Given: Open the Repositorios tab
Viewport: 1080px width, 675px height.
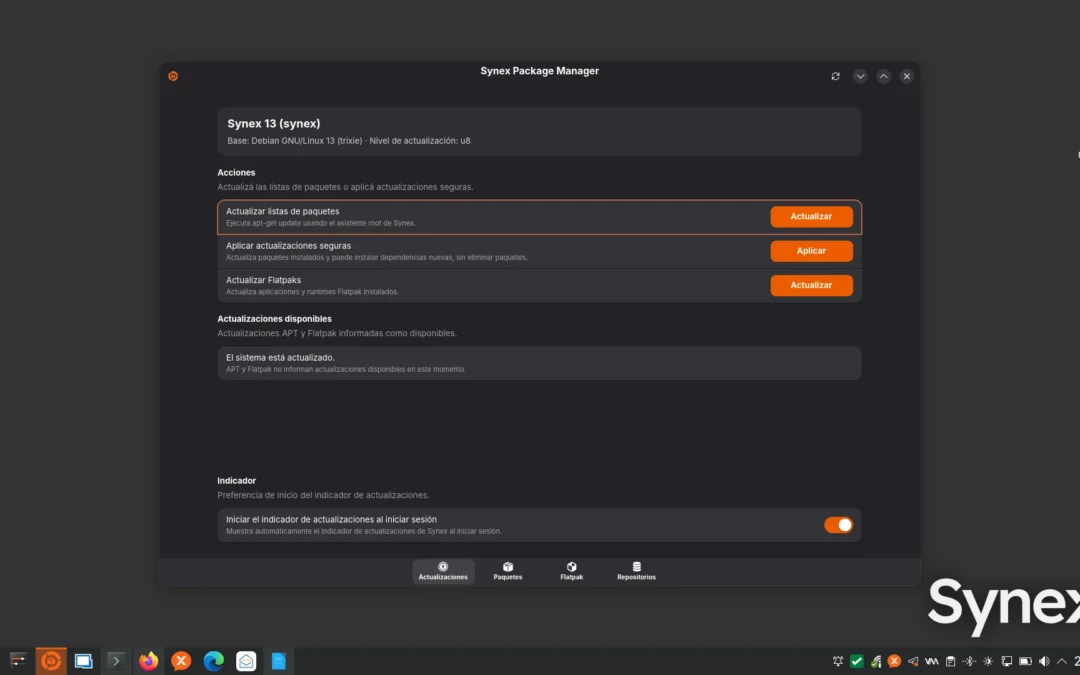Looking at the screenshot, I should 636,571.
